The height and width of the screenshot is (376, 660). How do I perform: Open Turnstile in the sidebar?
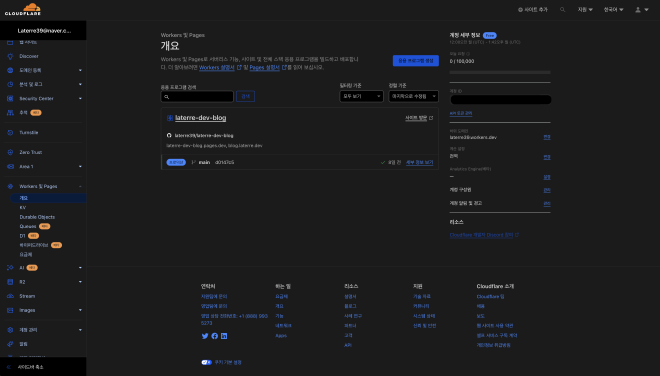click(x=29, y=133)
